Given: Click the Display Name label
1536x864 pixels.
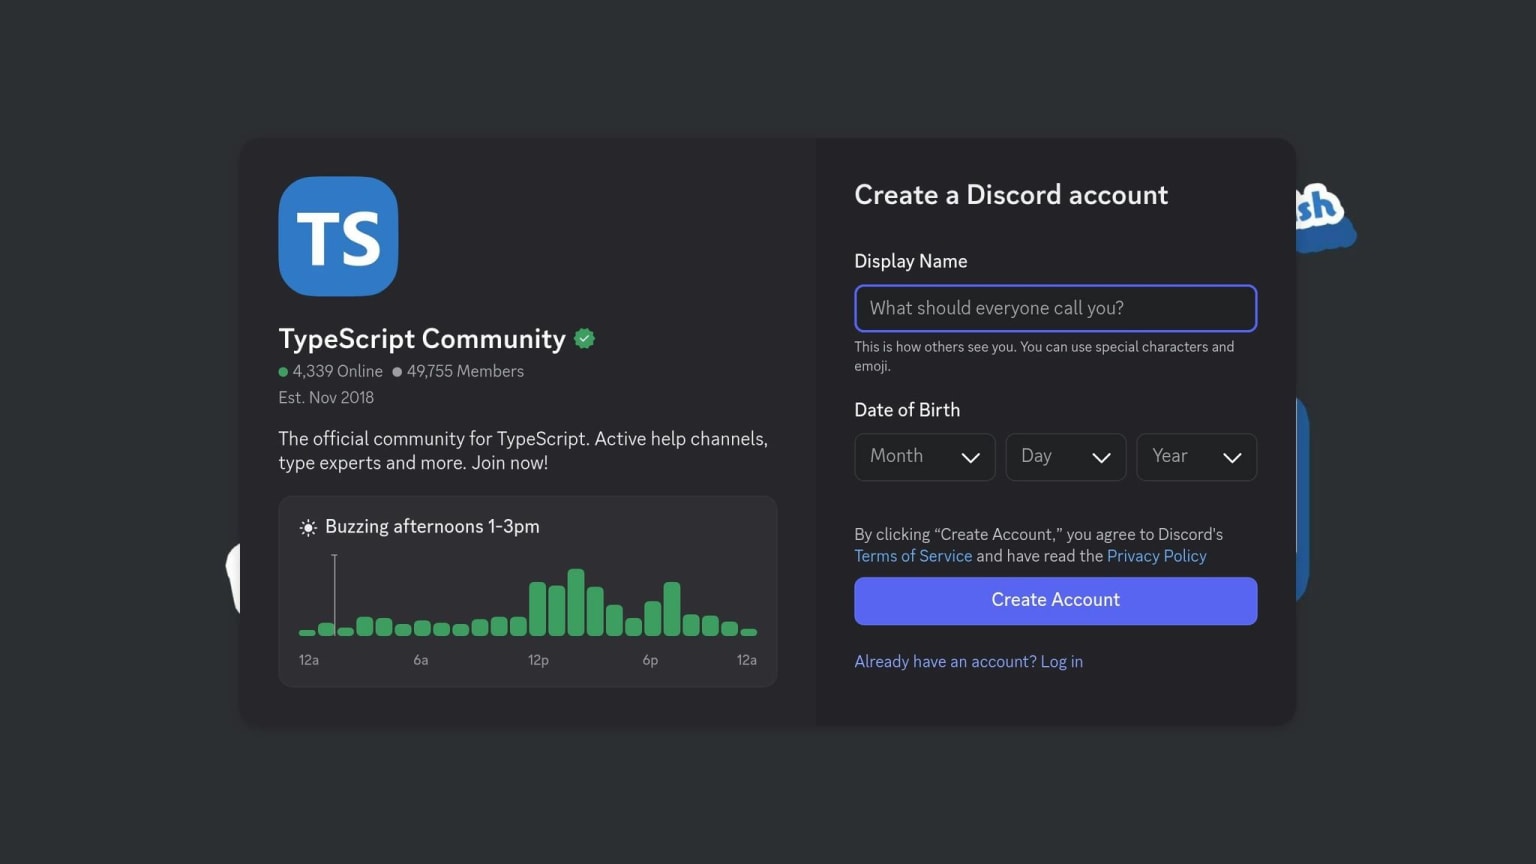Looking at the screenshot, I should [911, 261].
